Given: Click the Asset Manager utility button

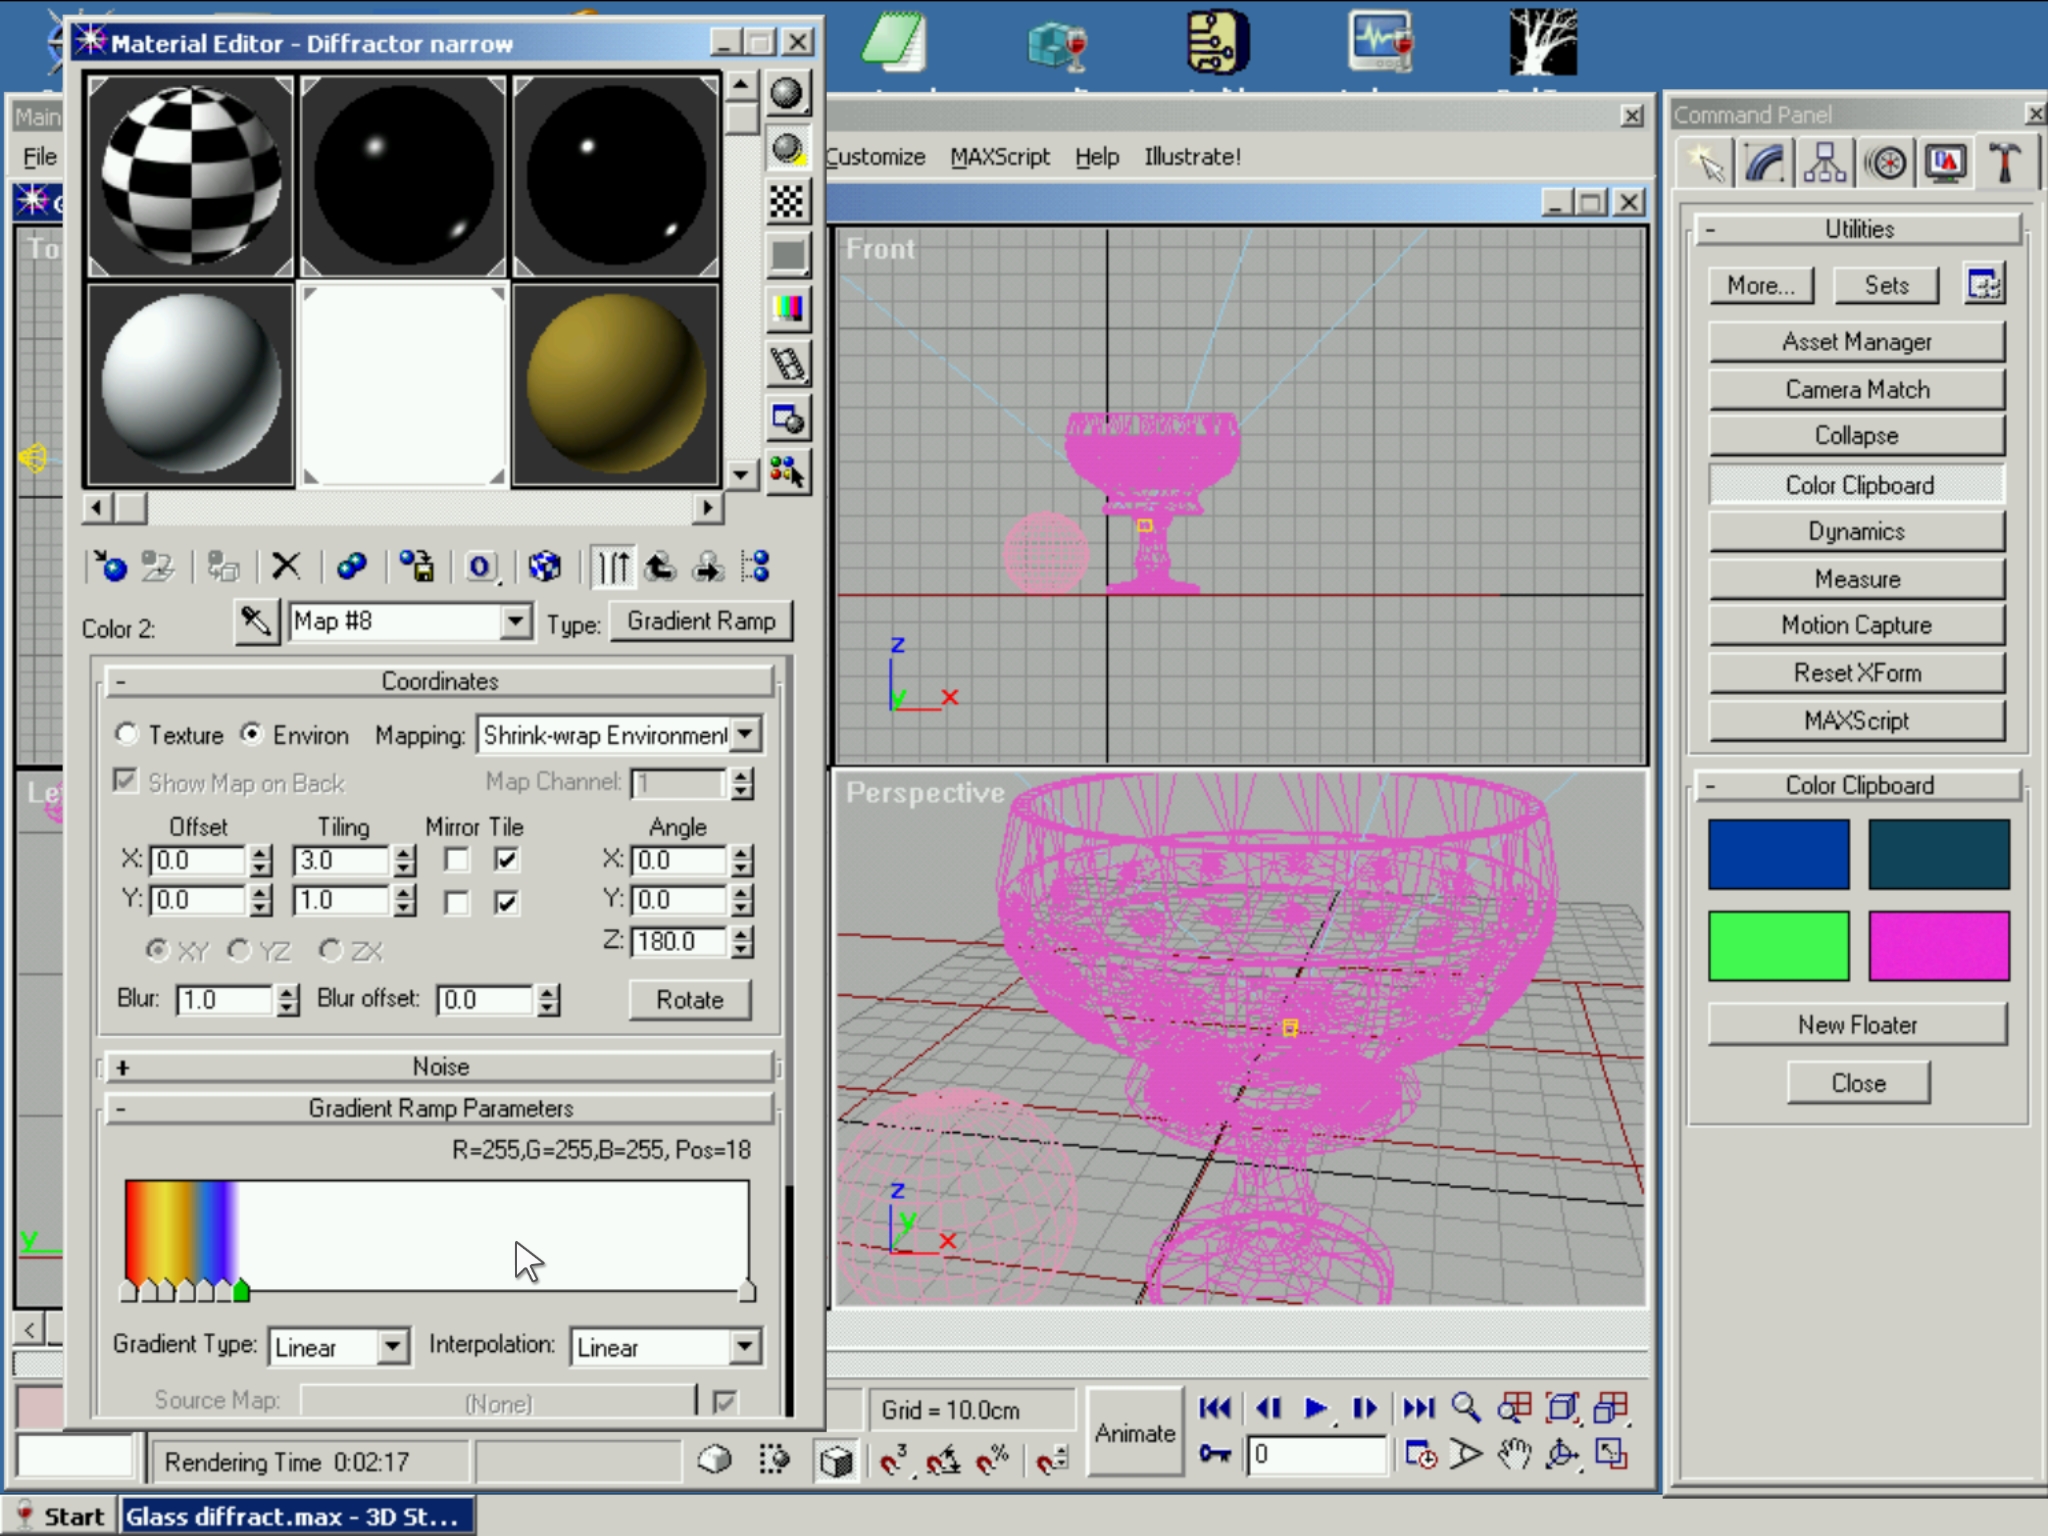Looking at the screenshot, I should (x=1856, y=342).
